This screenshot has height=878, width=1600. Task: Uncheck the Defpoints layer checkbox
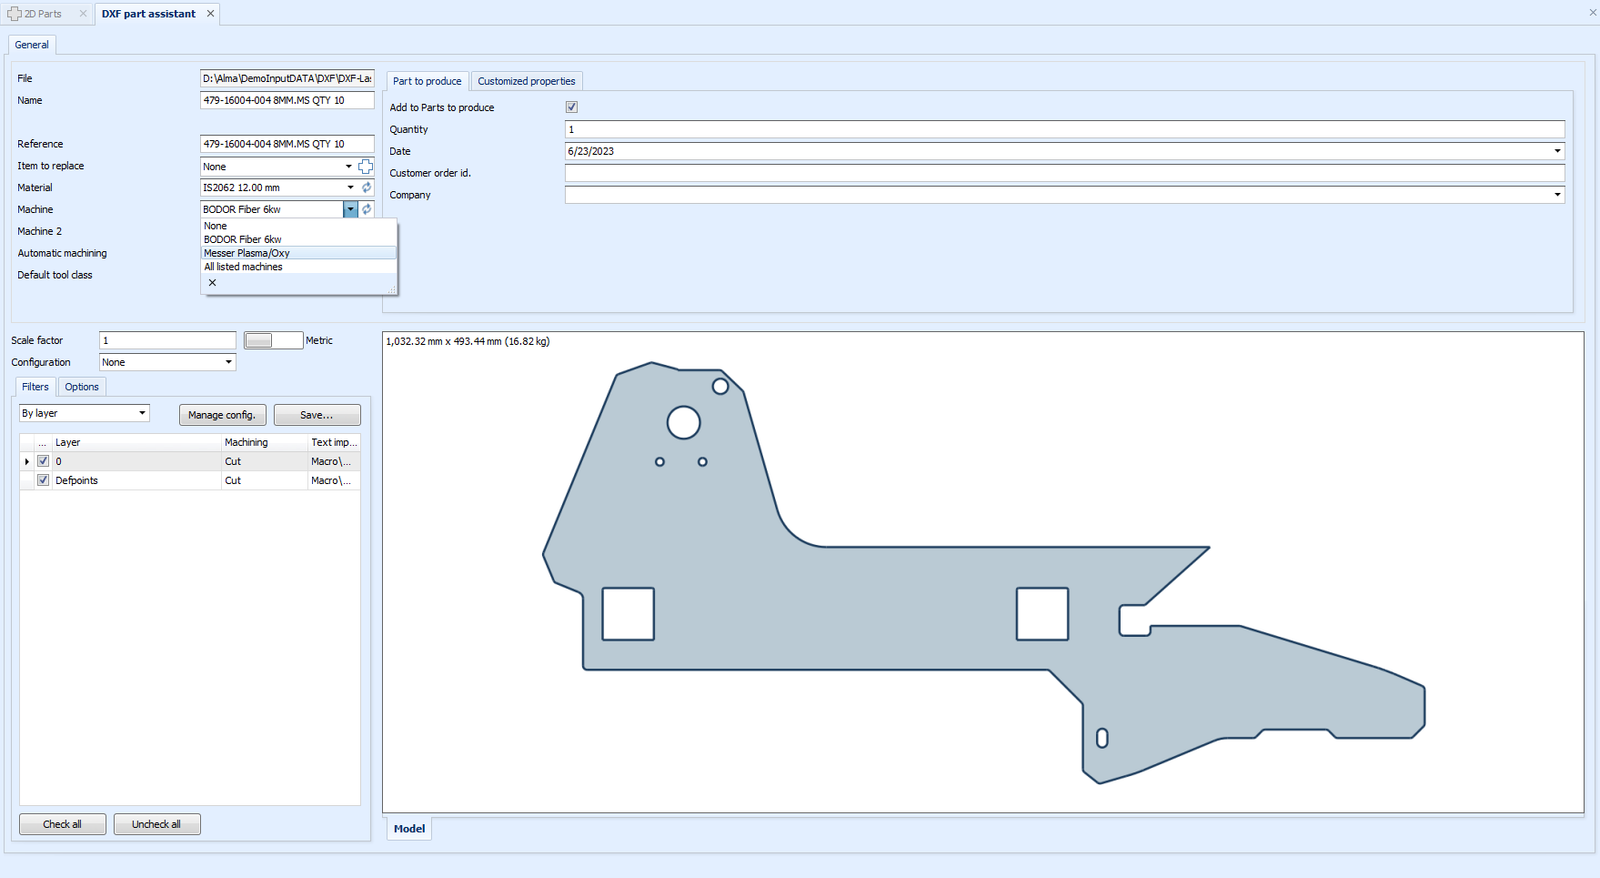[x=43, y=480]
